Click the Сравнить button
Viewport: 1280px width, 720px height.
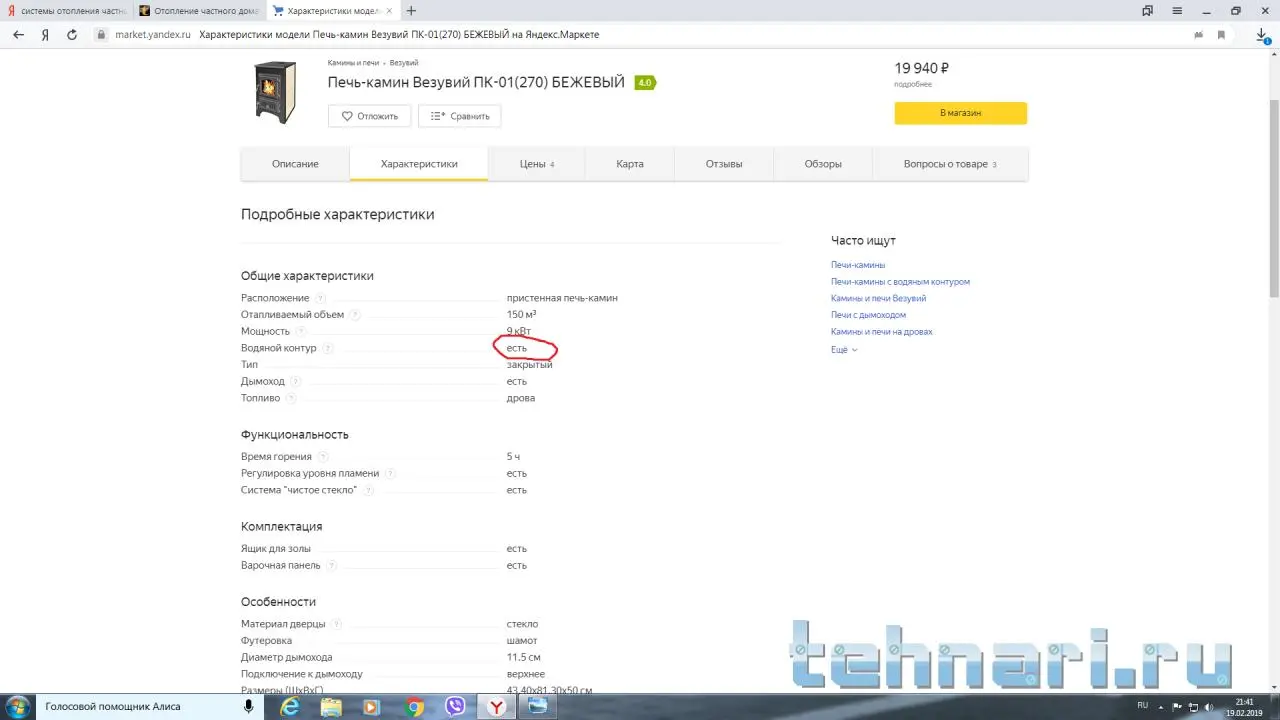click(460, 116)
